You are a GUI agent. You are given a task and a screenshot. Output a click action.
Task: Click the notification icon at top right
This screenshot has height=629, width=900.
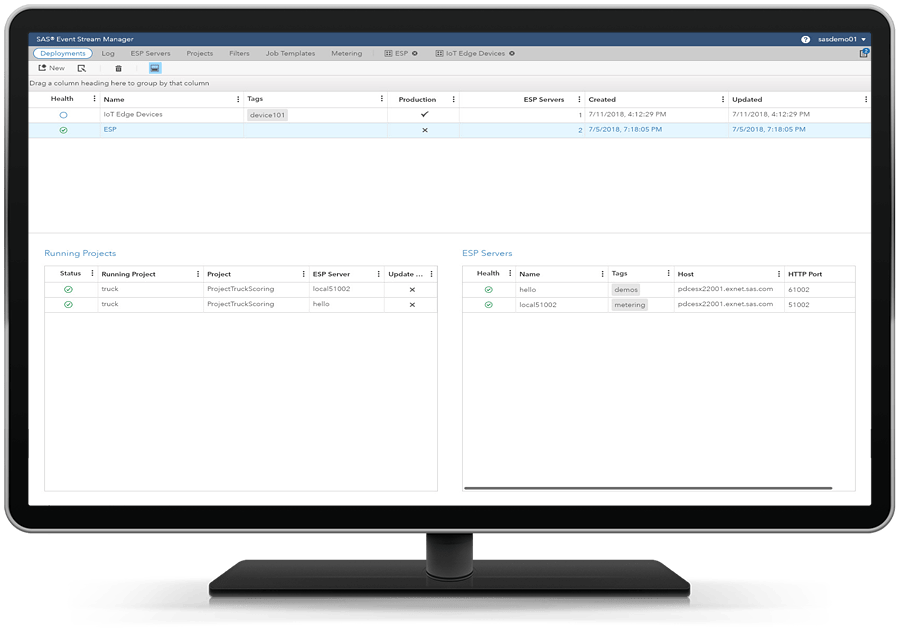864,52
